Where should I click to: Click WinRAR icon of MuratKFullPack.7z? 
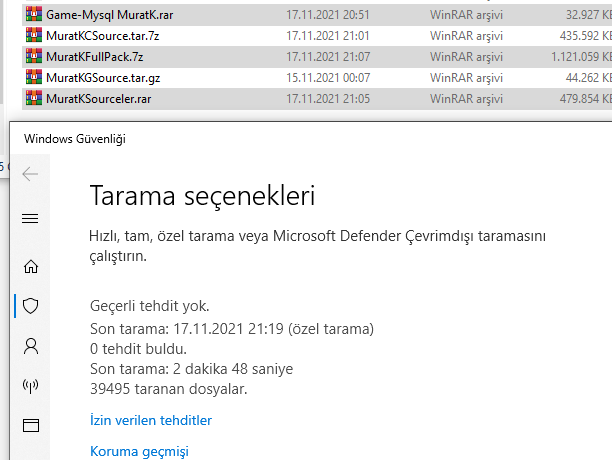point(34,57)
